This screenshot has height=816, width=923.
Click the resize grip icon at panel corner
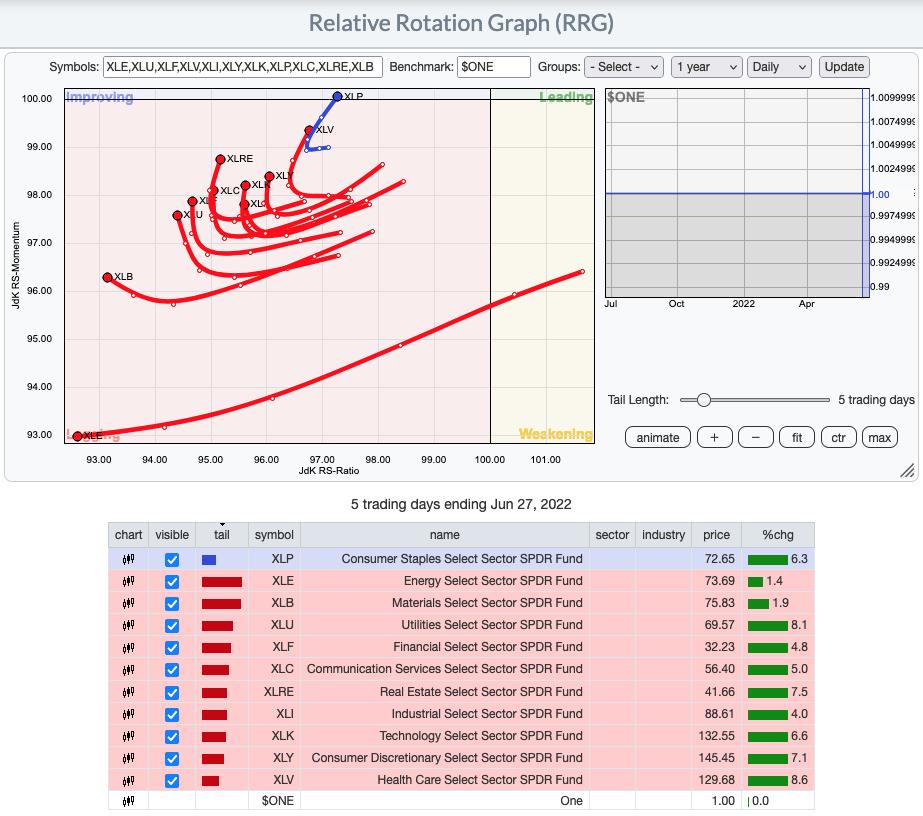[907, 470]
